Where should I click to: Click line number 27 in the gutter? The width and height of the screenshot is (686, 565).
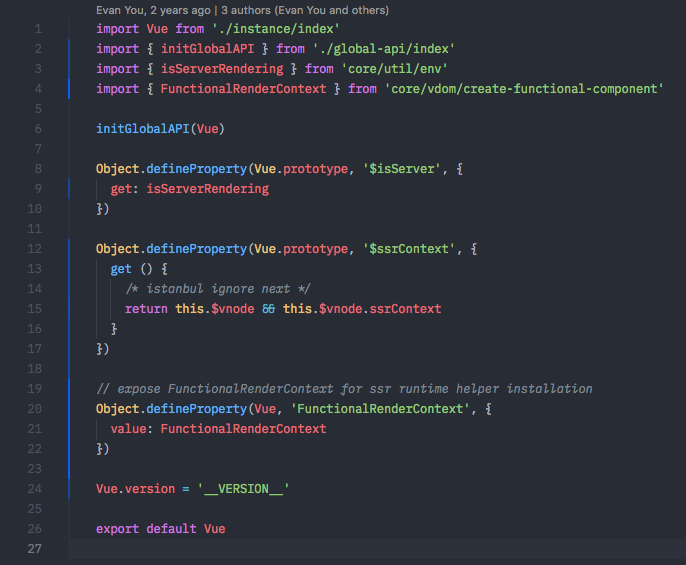click(35, 549)
